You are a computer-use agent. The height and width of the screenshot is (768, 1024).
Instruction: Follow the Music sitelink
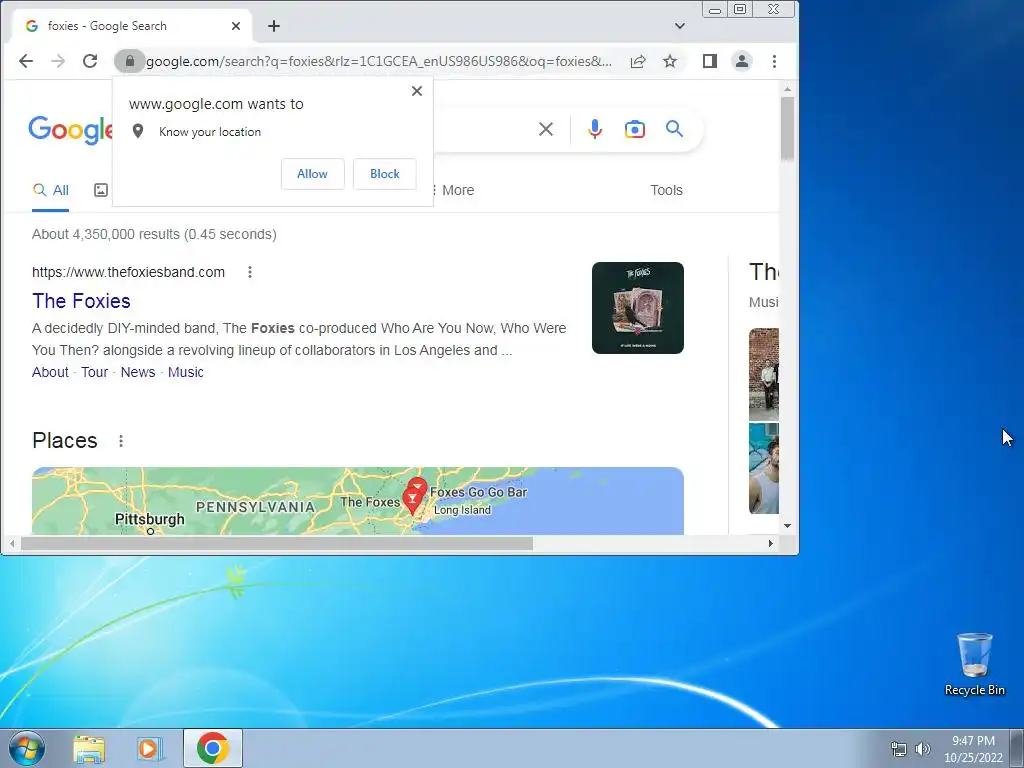click(185, 372)
